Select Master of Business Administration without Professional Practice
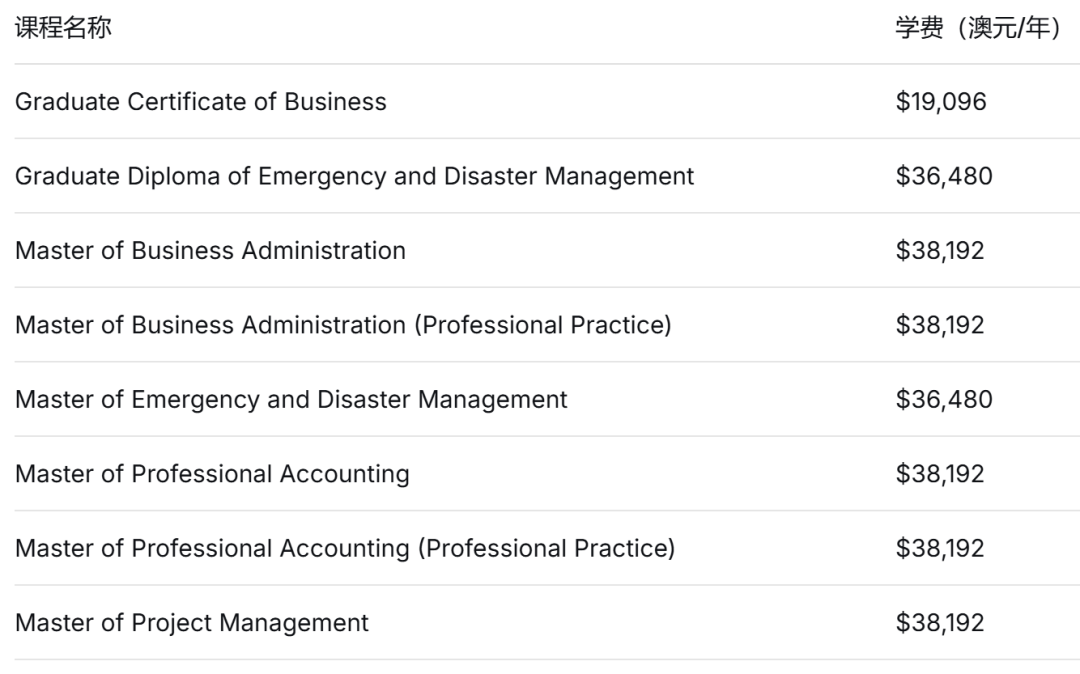The height and width of the screenshot is (674, 1080). (210, 250)
